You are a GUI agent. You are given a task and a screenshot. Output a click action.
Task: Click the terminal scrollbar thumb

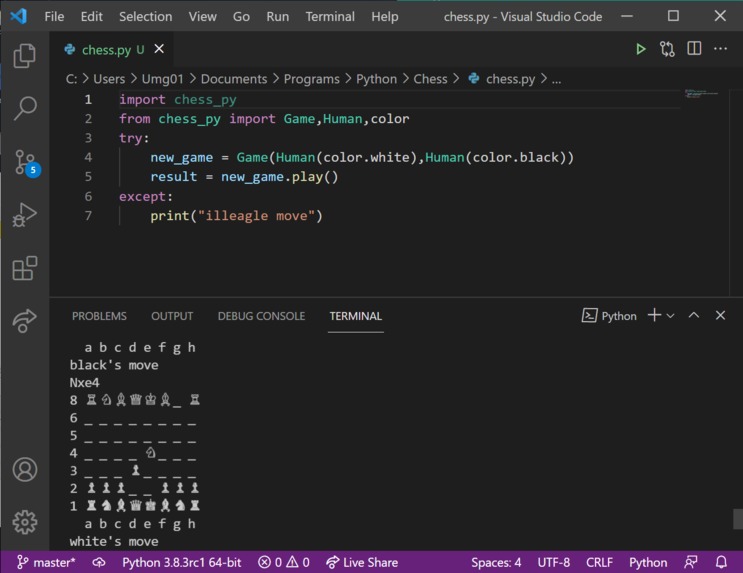pos(738,519)
